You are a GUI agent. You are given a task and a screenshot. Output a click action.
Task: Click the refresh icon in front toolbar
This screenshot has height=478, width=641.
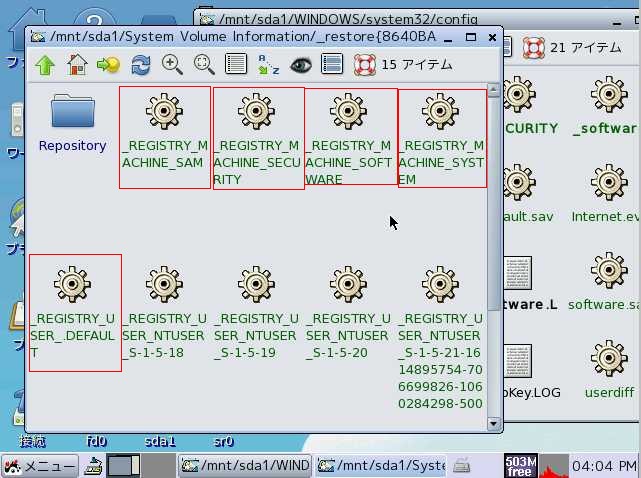point(141,65)
